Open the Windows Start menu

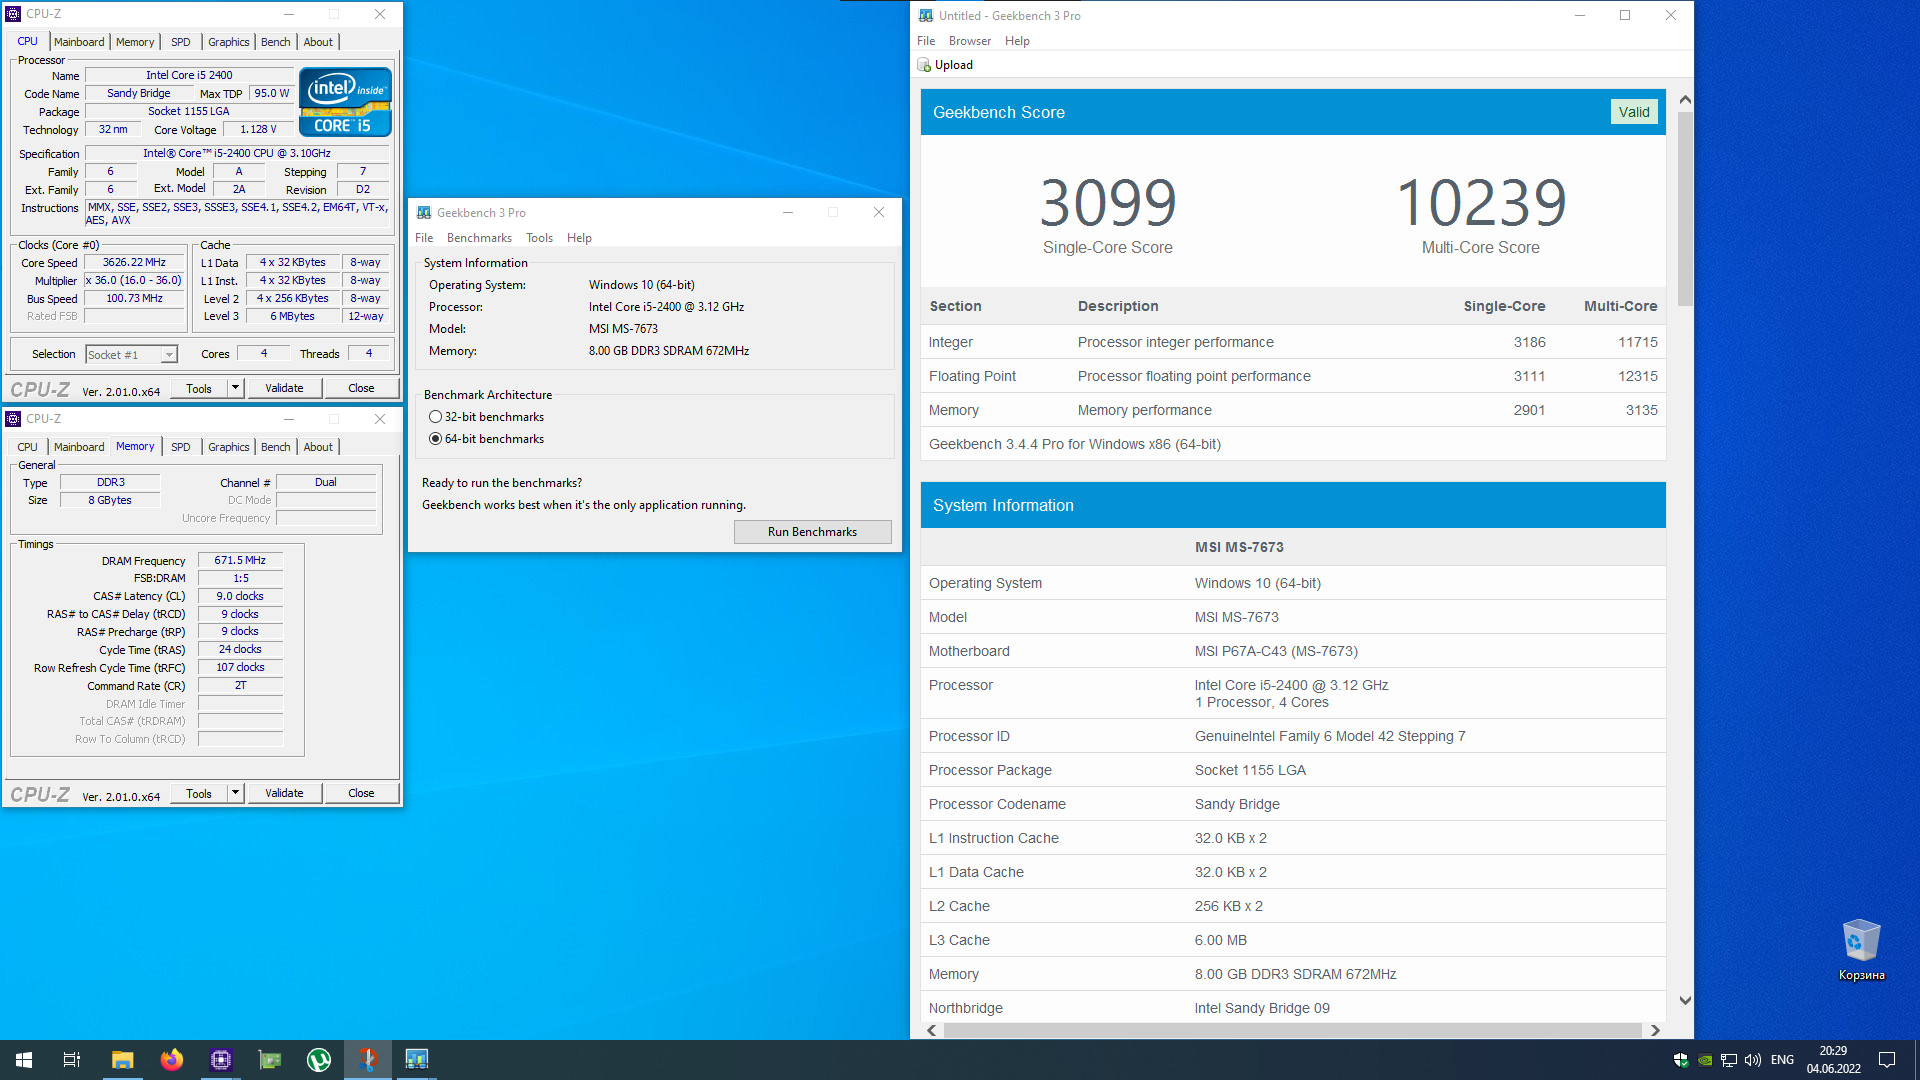[24, 1060]
